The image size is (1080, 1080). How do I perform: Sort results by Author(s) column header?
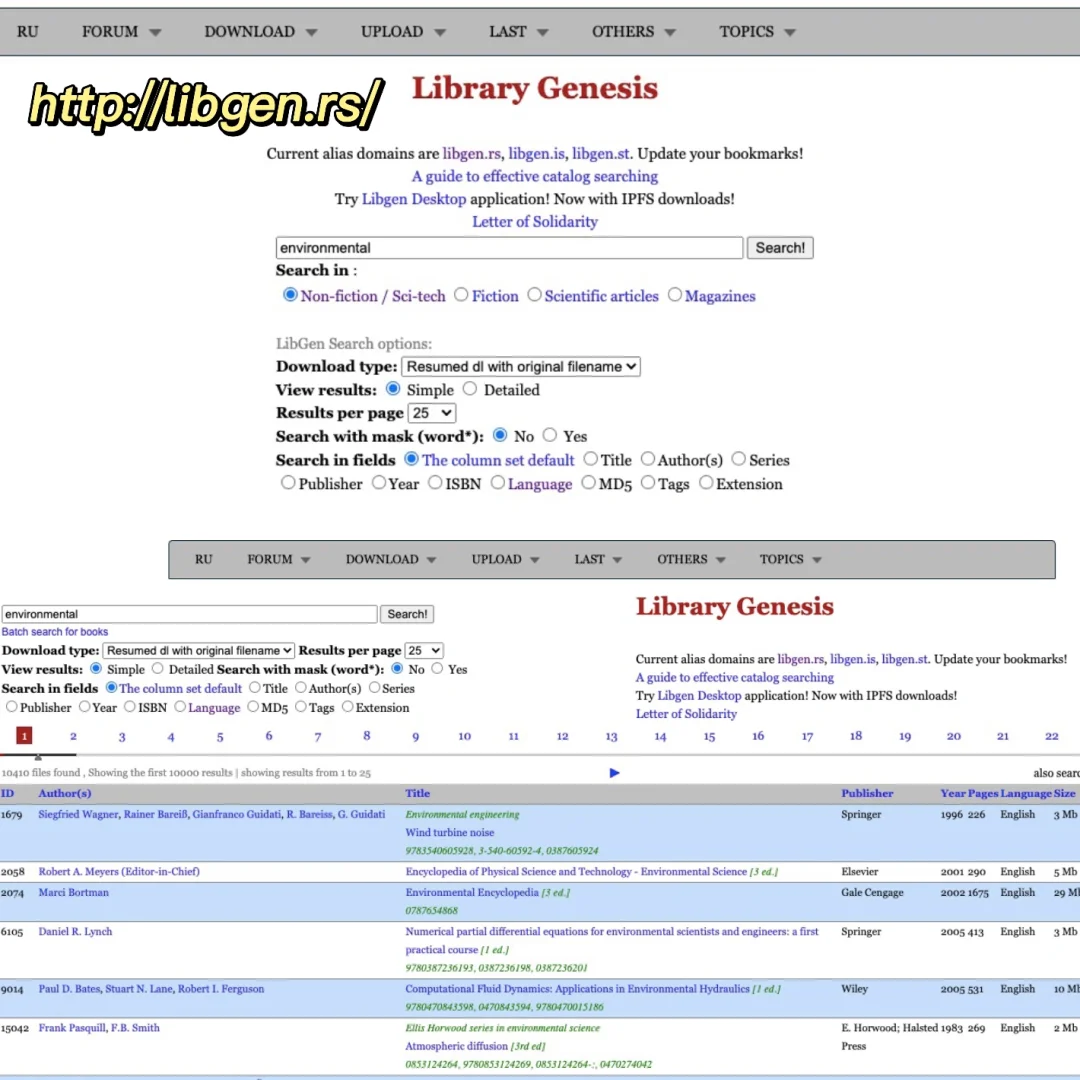pyautogui.click(x=65, y=793)
